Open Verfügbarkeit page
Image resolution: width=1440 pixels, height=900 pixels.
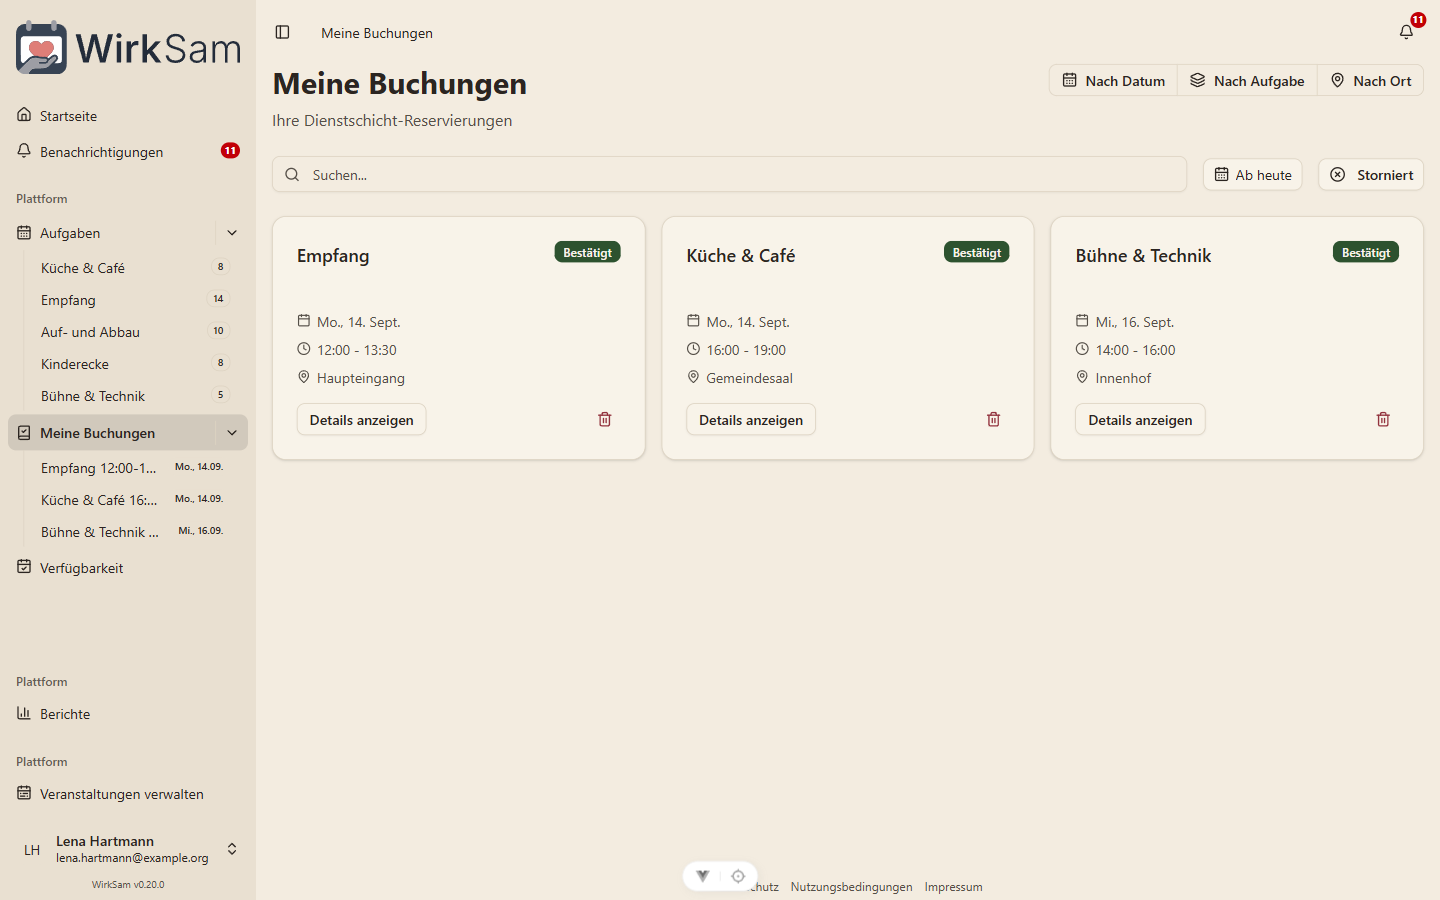pyautogui.click(x=128, y=568)
